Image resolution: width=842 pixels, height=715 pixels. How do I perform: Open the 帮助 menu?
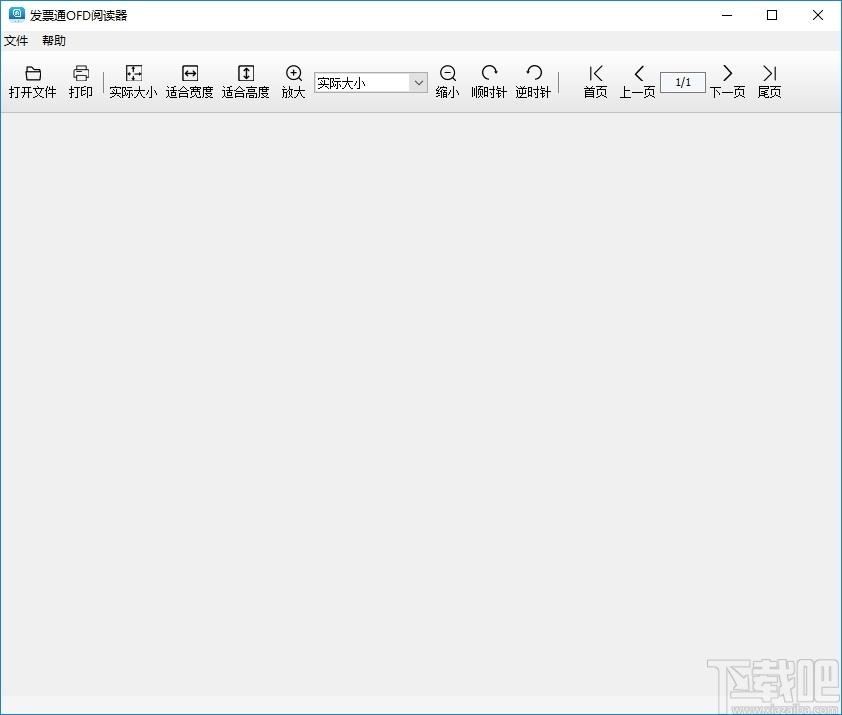(54, 41)
